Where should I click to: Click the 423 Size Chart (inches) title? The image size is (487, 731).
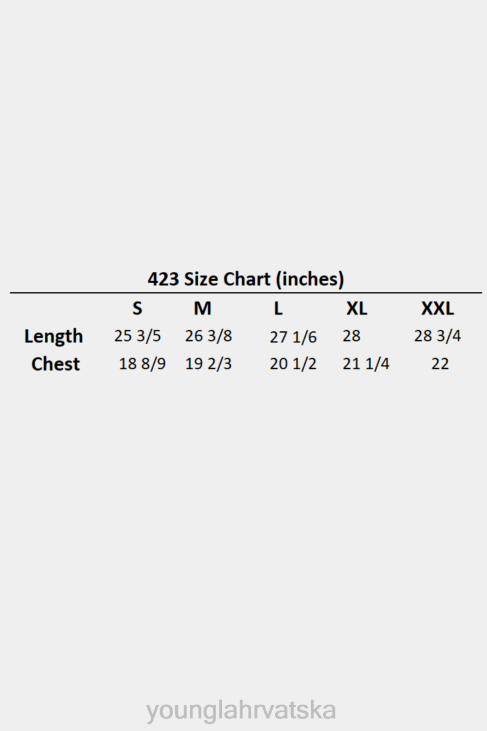pos(246,279)
